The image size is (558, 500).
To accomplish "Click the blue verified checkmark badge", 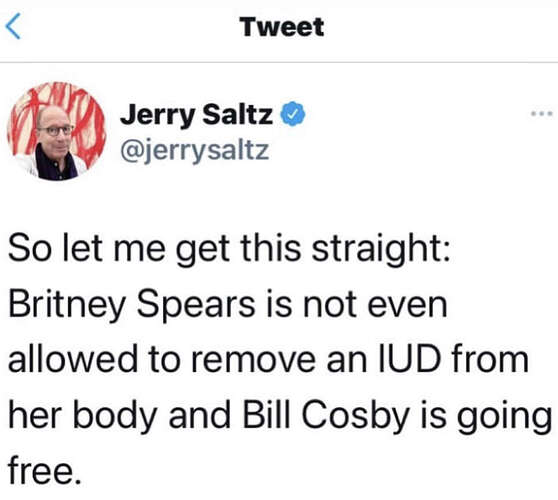I will pyautogui.click(x=293, y=114).
